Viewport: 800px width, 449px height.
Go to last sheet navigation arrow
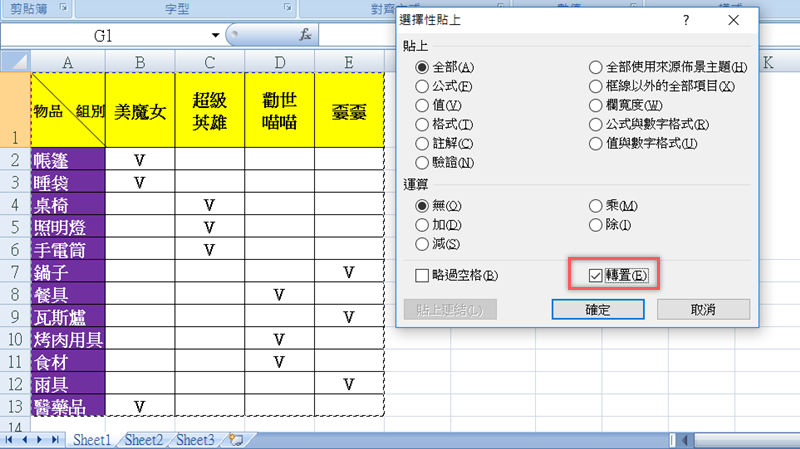click(55, 440)
